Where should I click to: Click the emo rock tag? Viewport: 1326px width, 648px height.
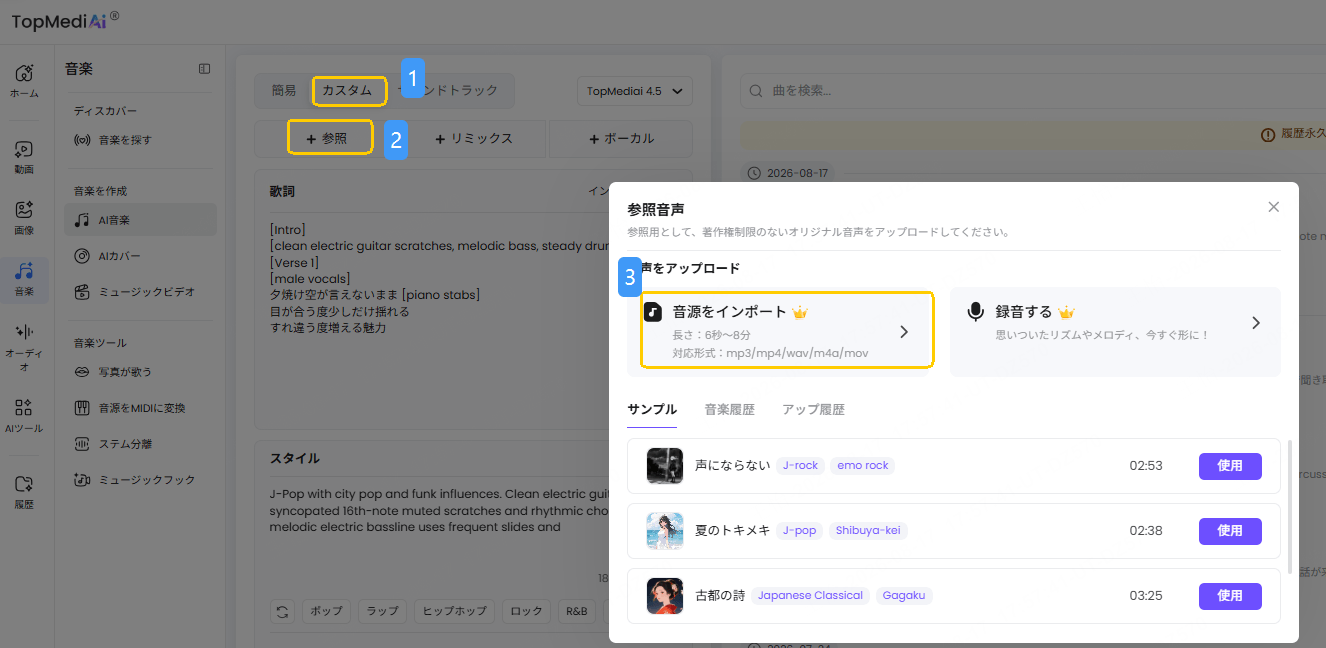tap(863, 466)
